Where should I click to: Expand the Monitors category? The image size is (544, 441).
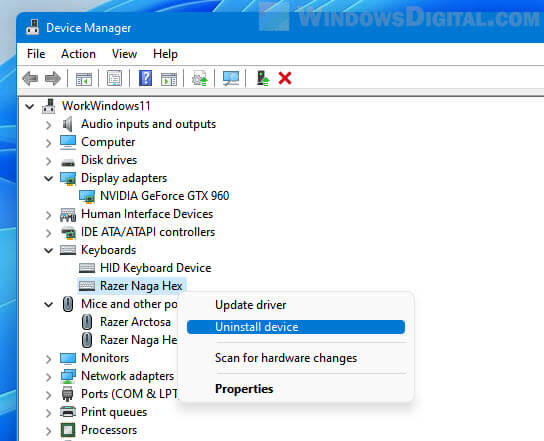tap(49, 359)
